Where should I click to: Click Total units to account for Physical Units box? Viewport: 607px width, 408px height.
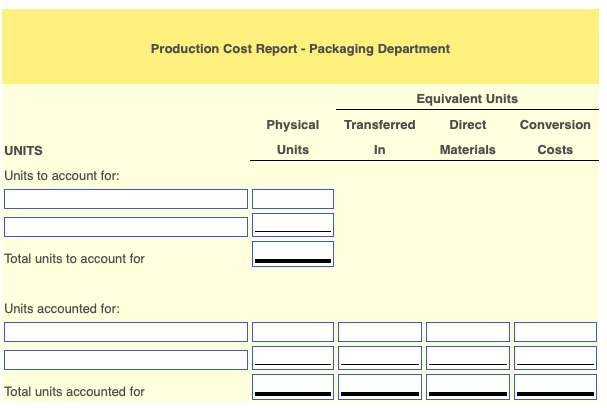pyautogui.click(x=293, y=254)
